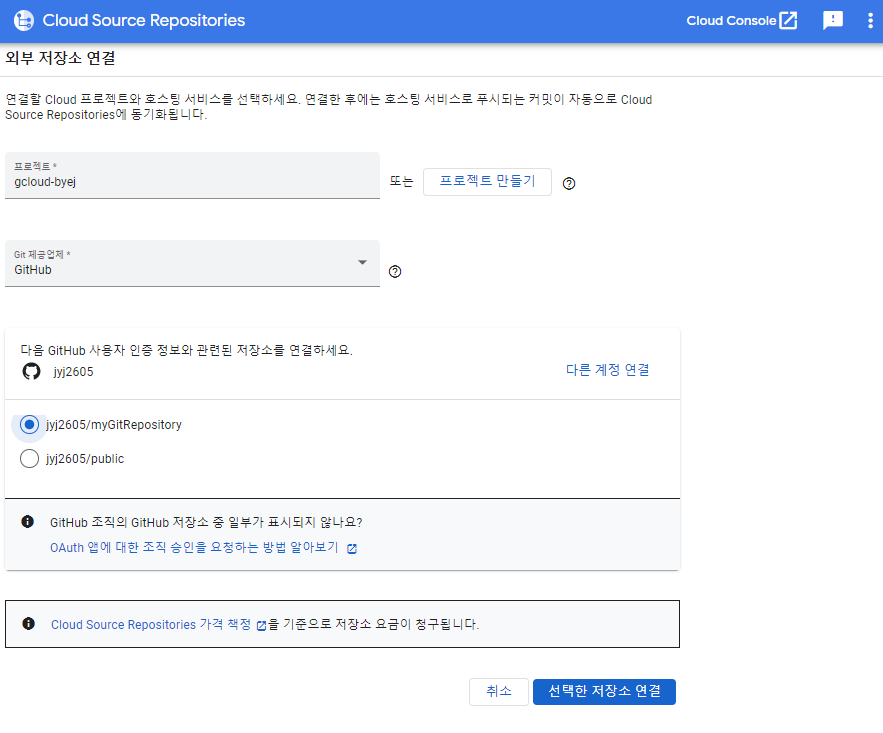Click info icon beside pricing notice

[28, 624]
